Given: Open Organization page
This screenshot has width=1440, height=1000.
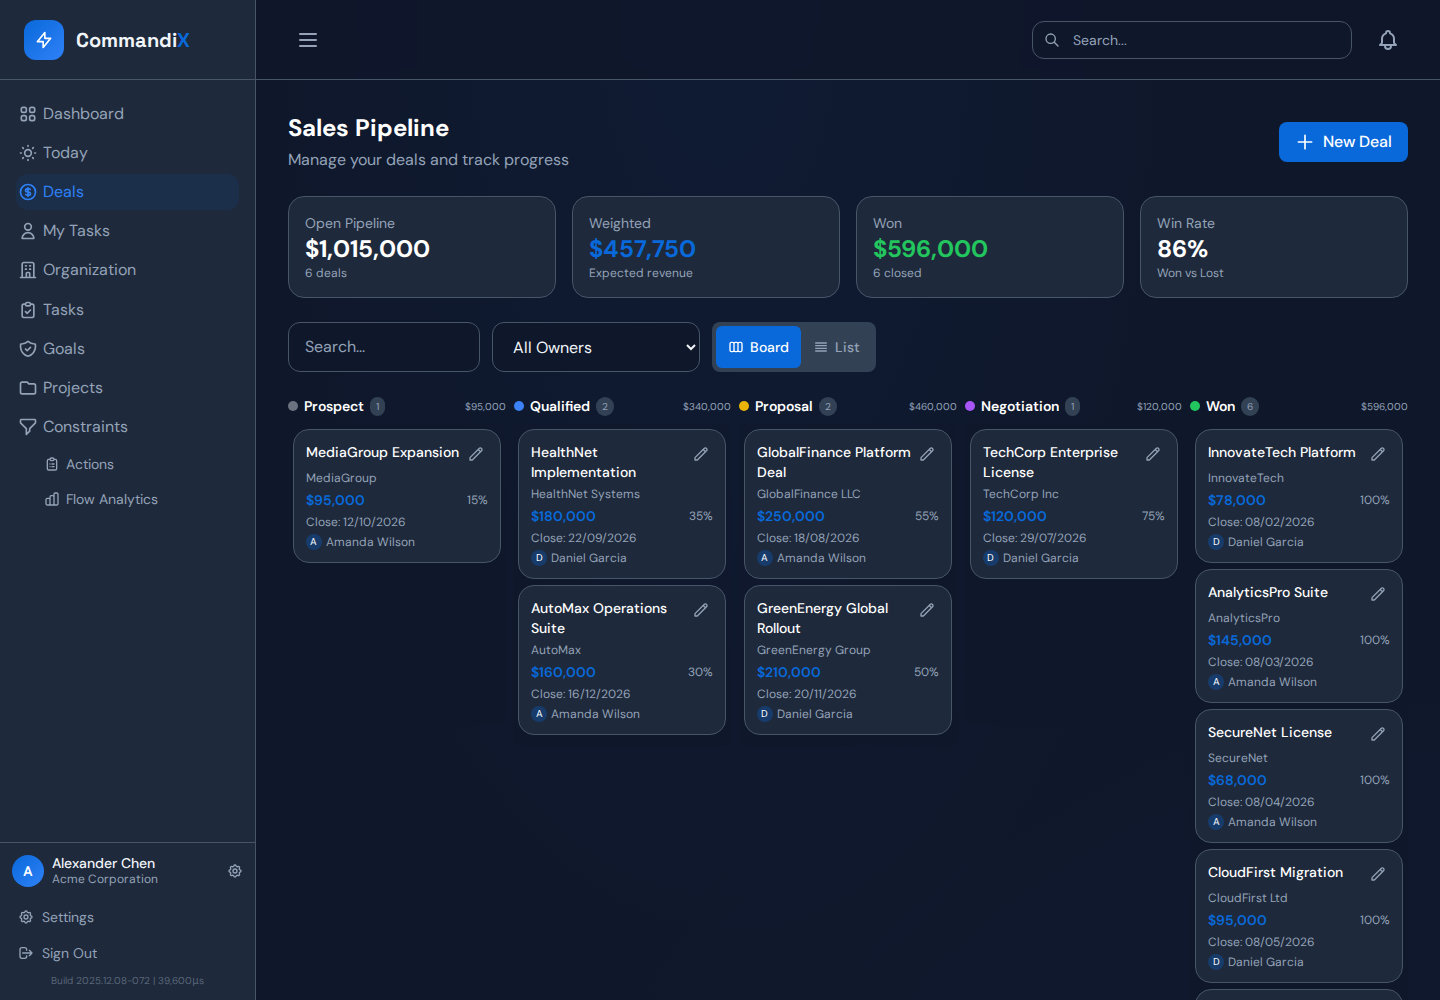Looking at the screenshot, I should (128, 270).
